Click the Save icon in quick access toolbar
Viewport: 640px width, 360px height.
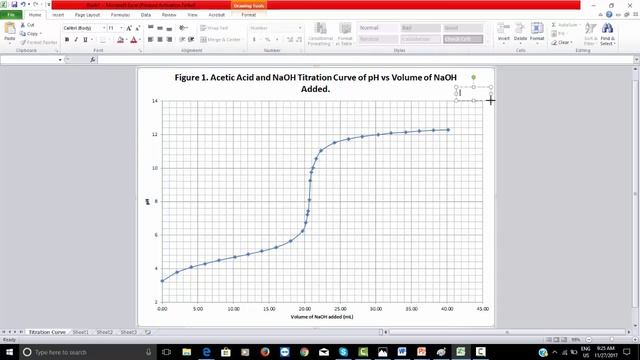(14, 4)
